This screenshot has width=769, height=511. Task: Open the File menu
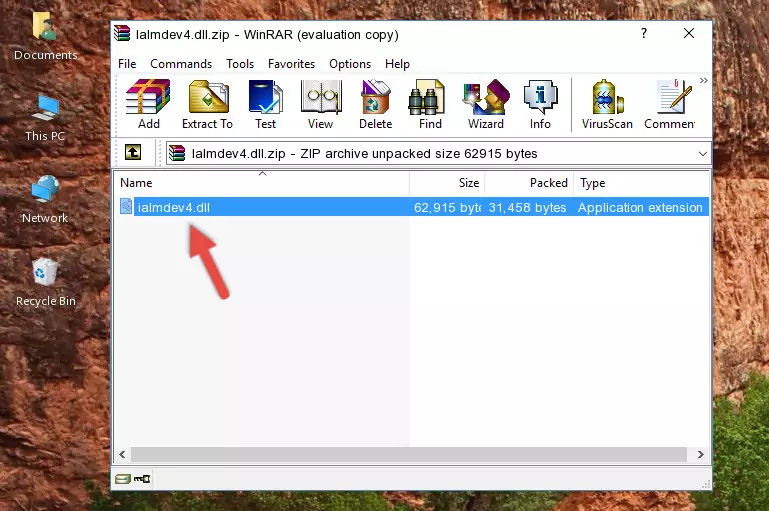pos(127,64)
